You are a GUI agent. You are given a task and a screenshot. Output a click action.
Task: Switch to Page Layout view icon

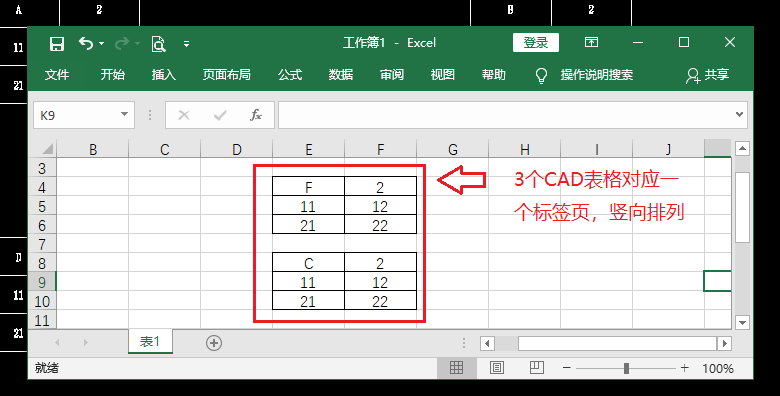pyautogui.click(x=496, y=368)
